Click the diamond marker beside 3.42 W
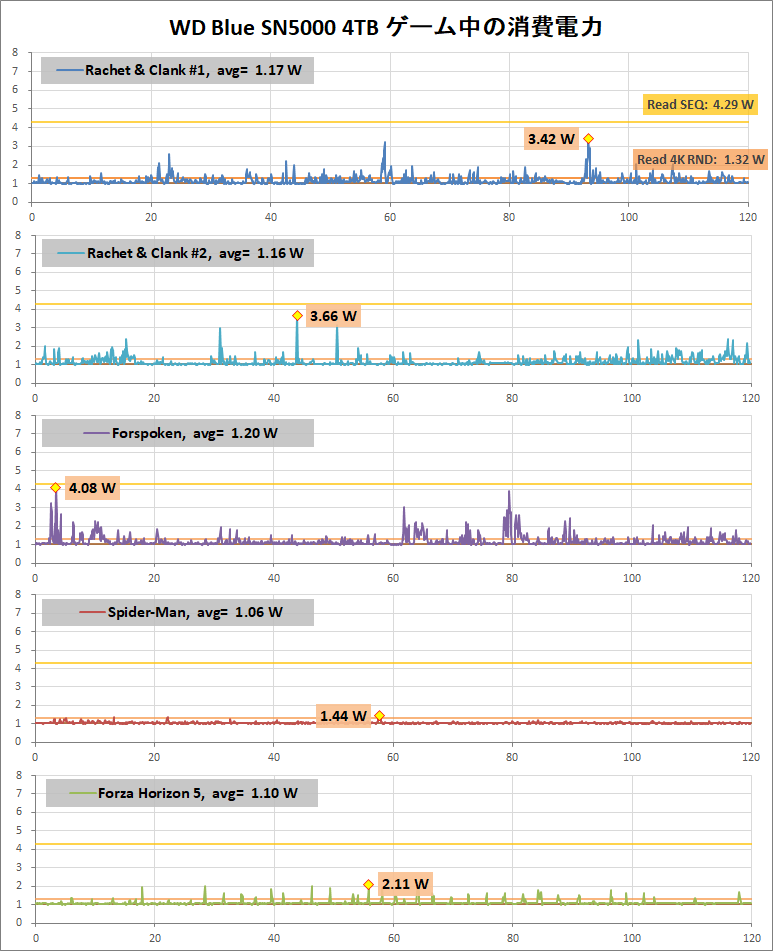The image size is (773, 951). [588, 139]
